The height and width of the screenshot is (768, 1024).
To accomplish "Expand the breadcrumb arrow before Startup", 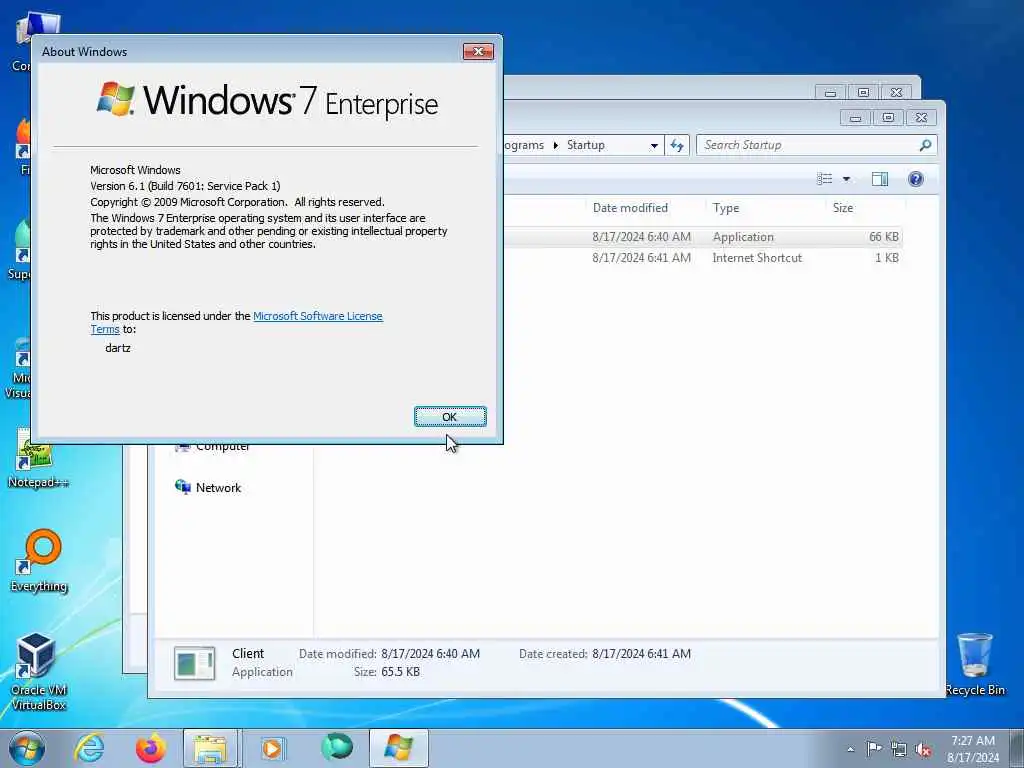I will point(556,145).
